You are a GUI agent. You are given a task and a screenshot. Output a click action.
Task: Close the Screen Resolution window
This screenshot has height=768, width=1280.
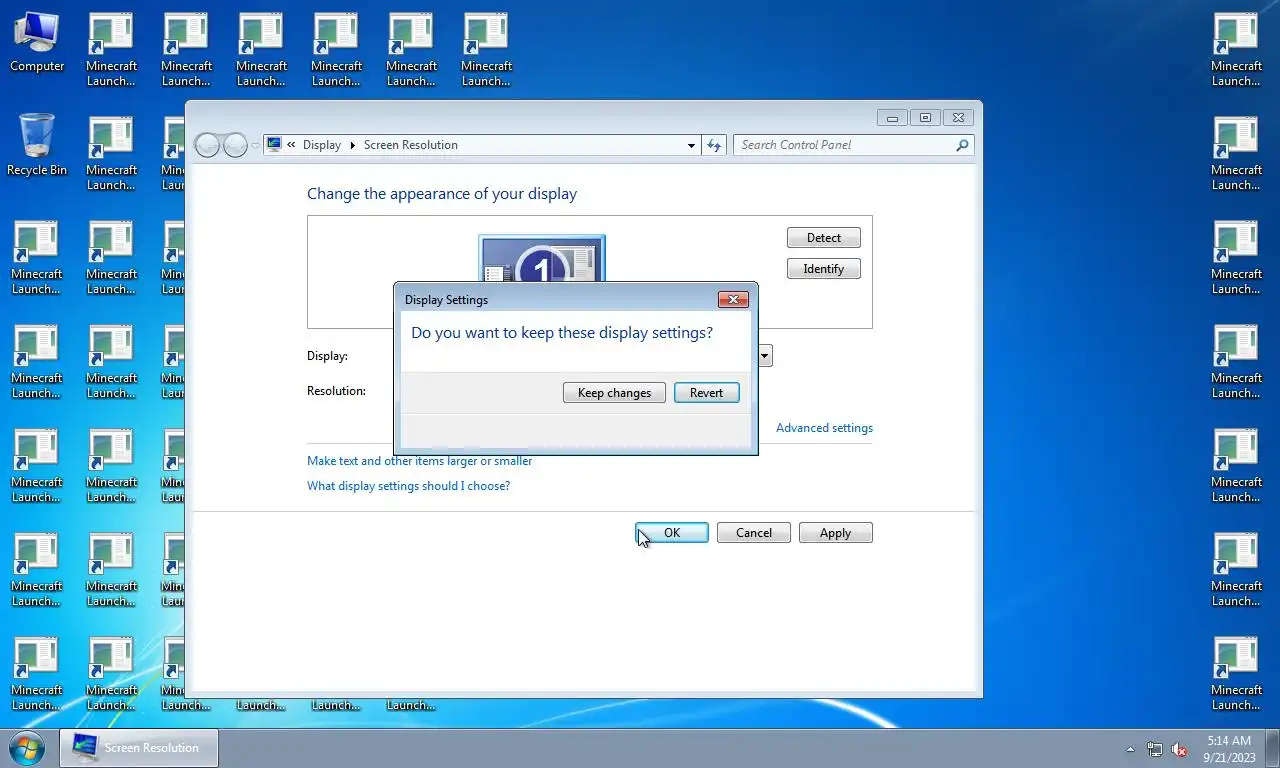point(958,117)
